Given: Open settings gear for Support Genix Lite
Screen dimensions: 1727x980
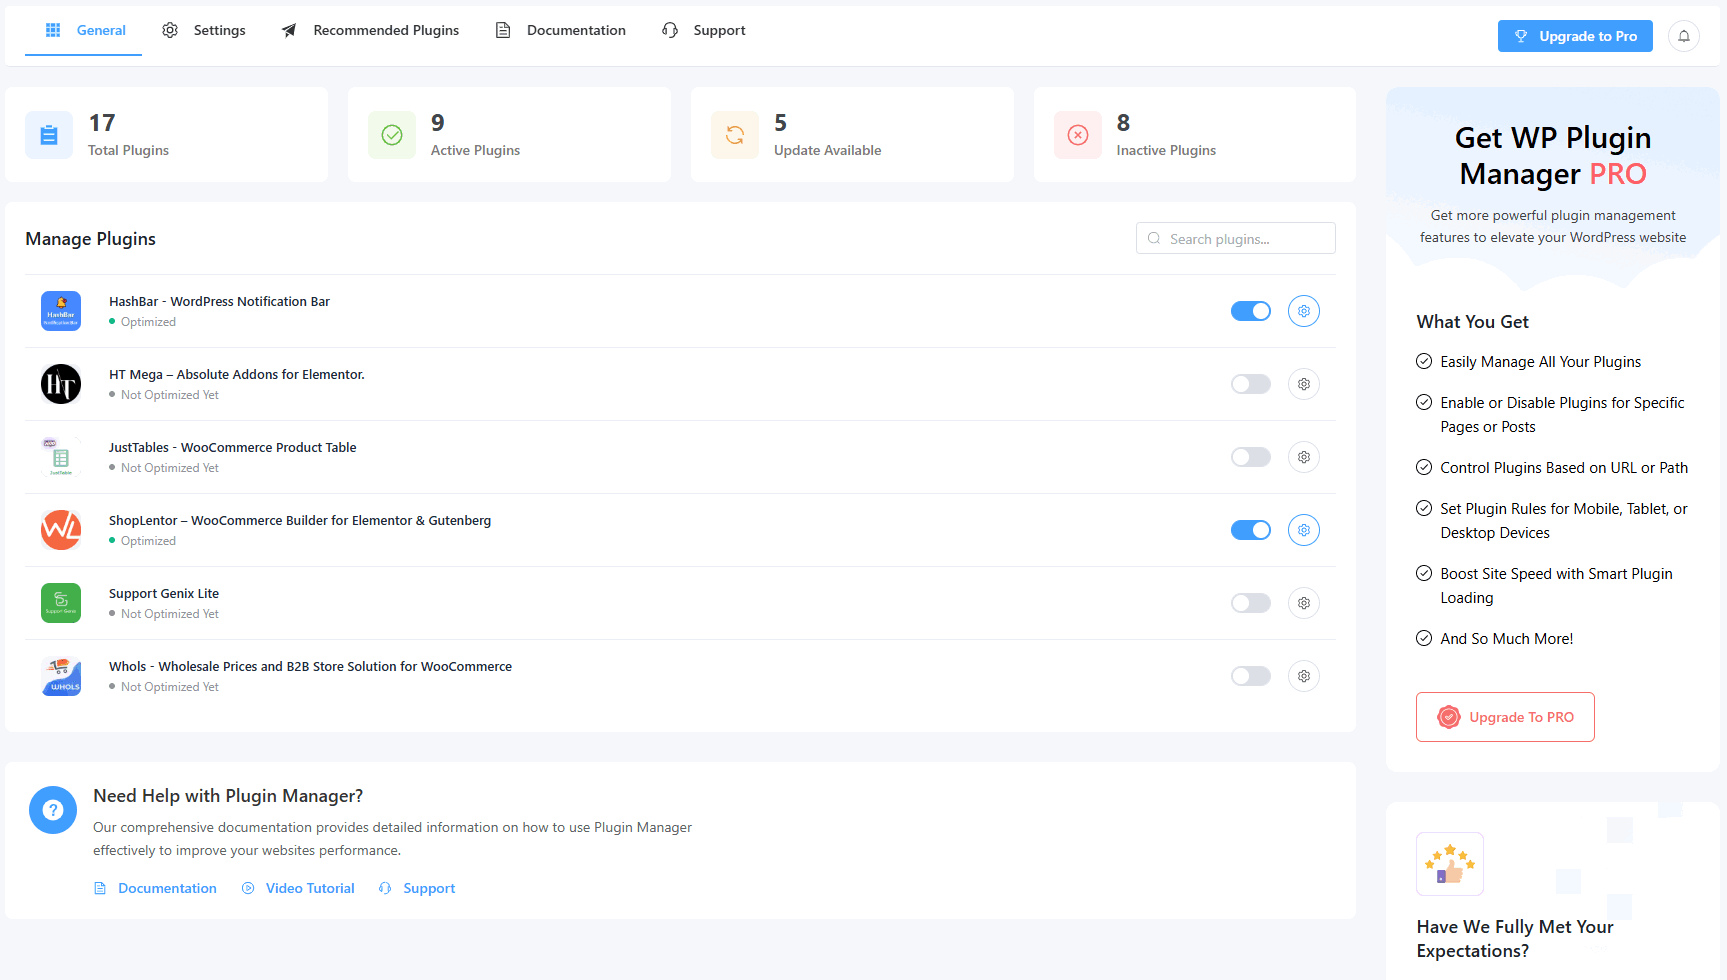Looking at the screenshot, I should coord(1304,603).
